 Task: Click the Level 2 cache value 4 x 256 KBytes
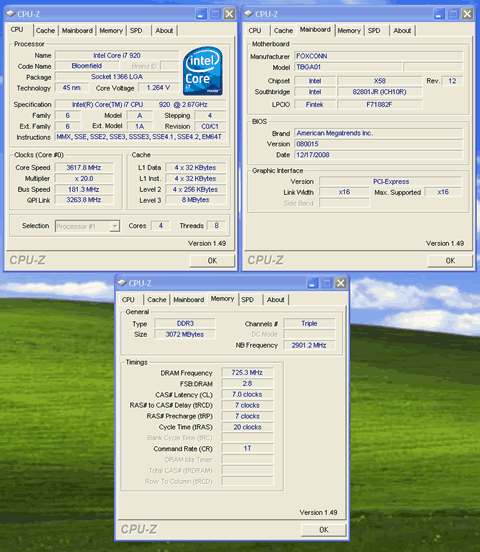[x=195, y=189]
